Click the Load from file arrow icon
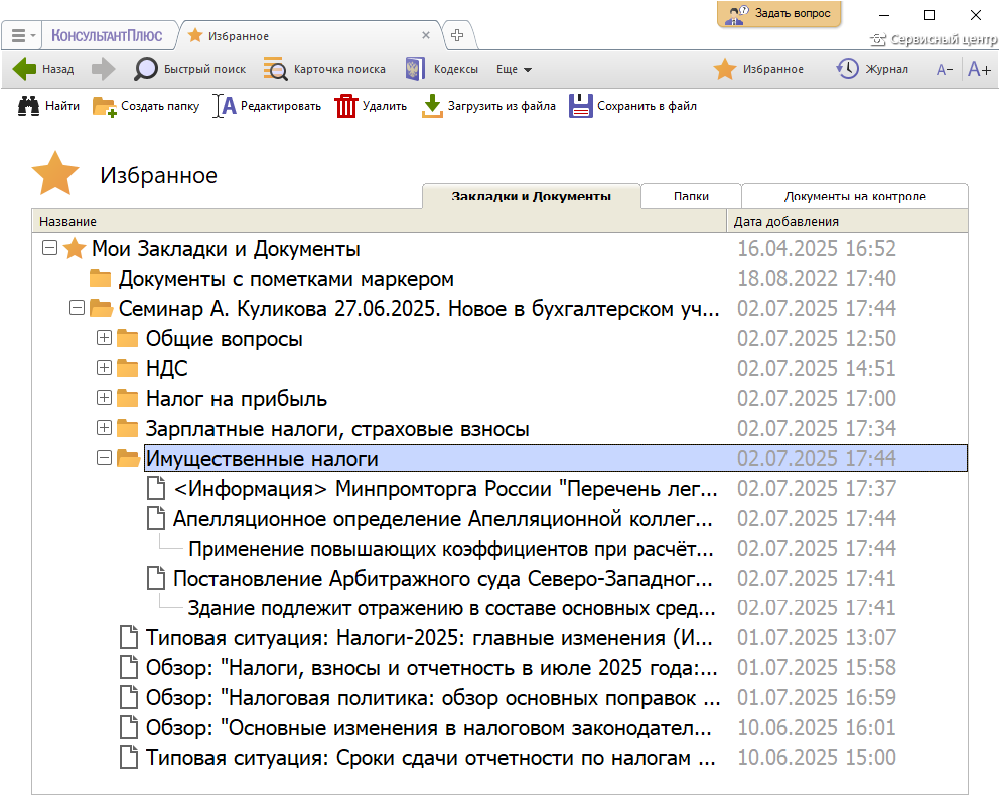 tap(432, 106)
